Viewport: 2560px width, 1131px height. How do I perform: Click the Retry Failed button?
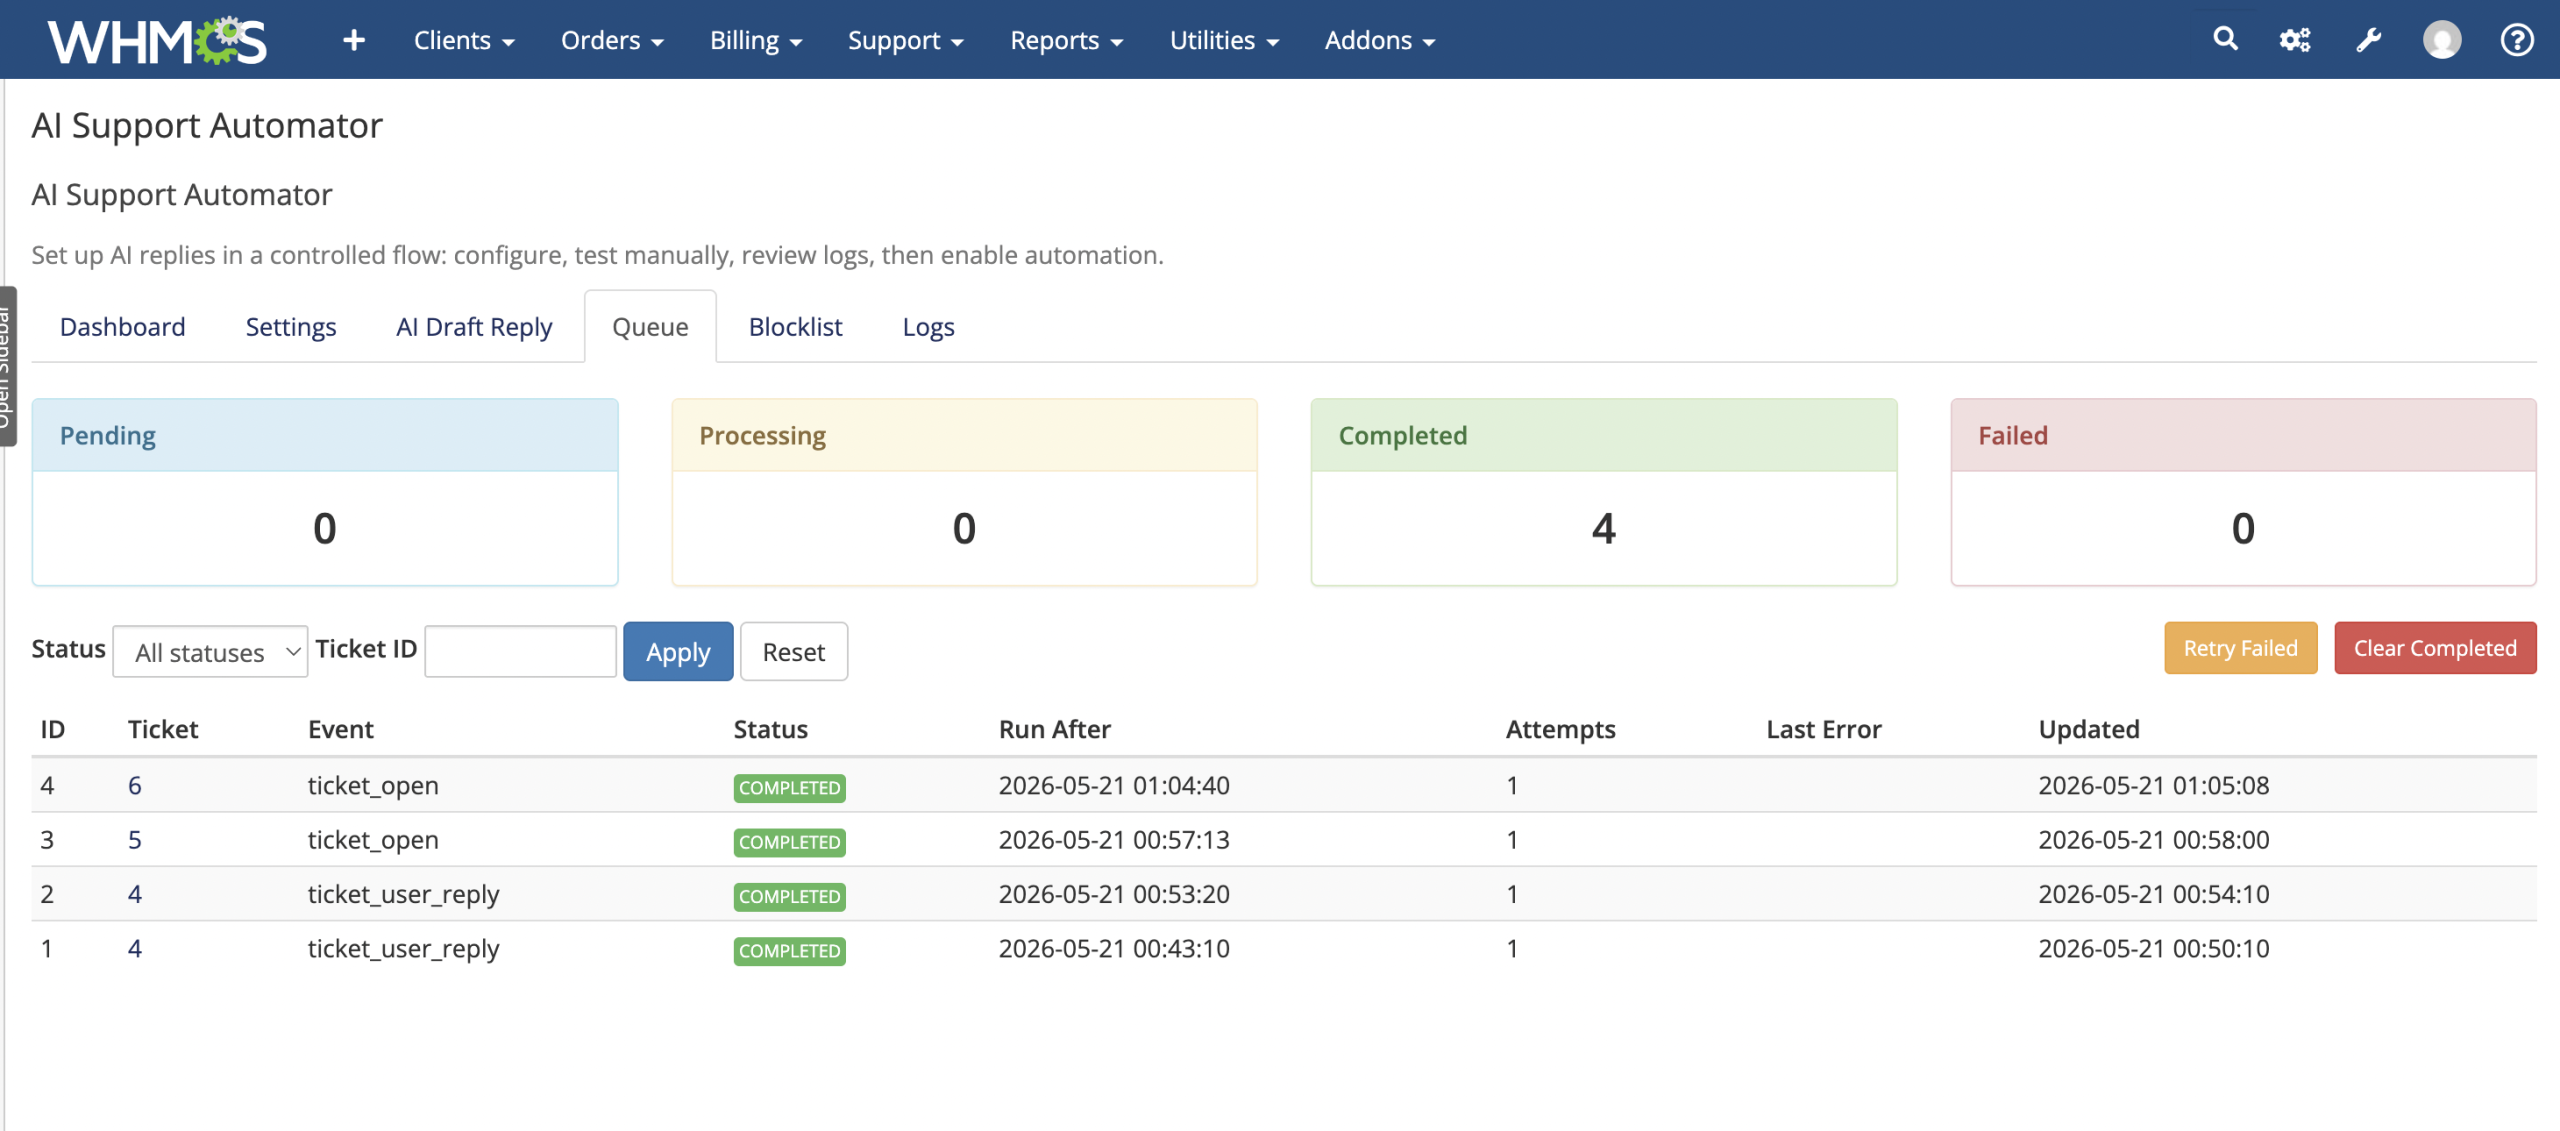(2240, 648)
